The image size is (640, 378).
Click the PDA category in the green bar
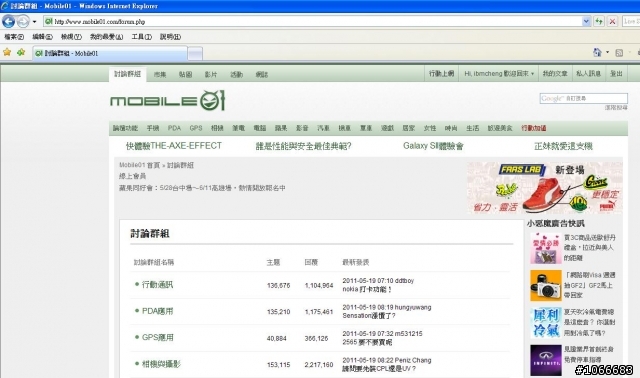coord(174,128)
